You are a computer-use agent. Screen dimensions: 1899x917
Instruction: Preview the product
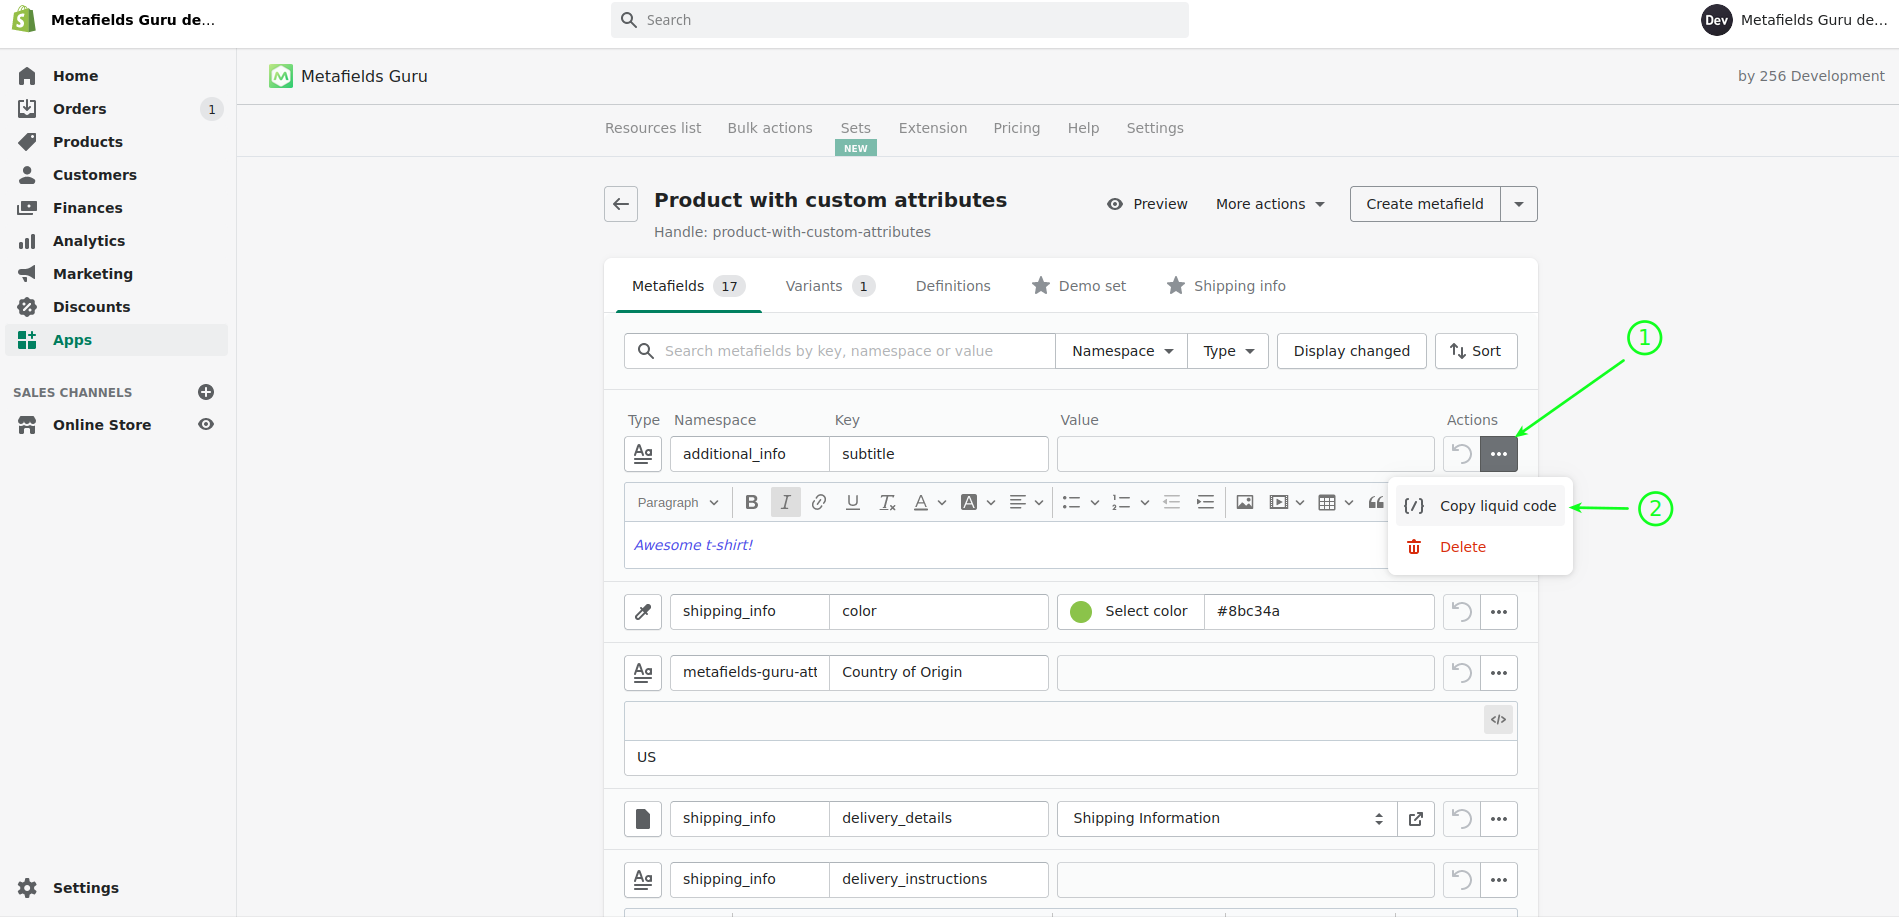pos(1147,204)
